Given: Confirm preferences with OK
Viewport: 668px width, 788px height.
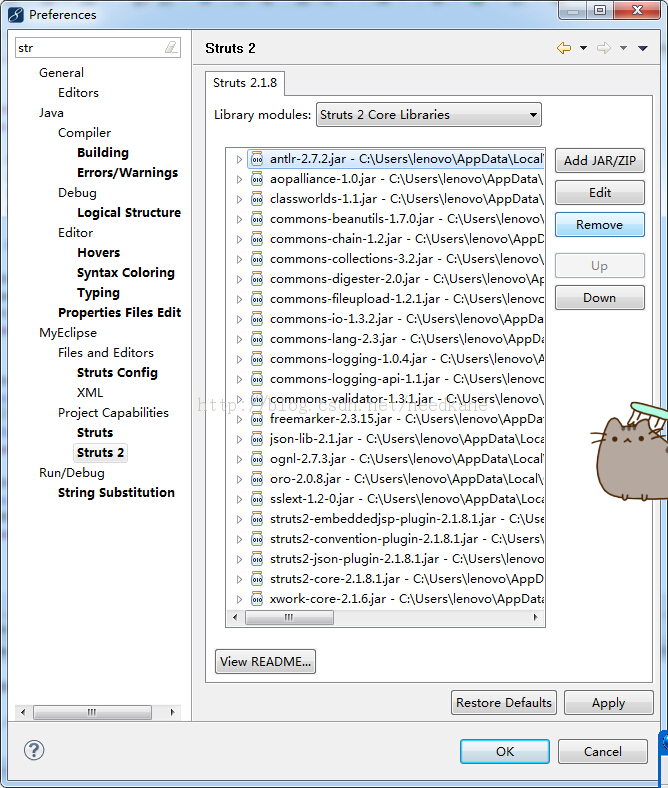Looking at the screenshot, I should pyautogui.click(x=505, y=751).
